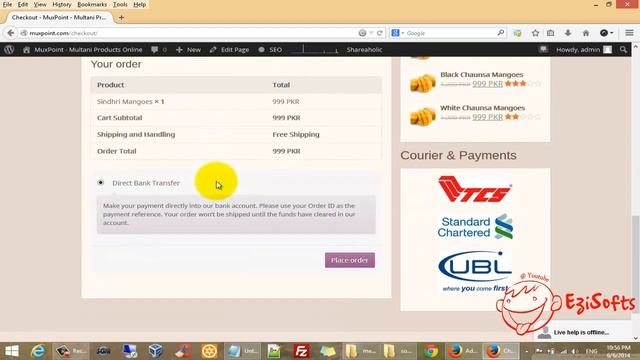Open the File menu
This screenshot has width=640, height=360.
pos(7,4)
